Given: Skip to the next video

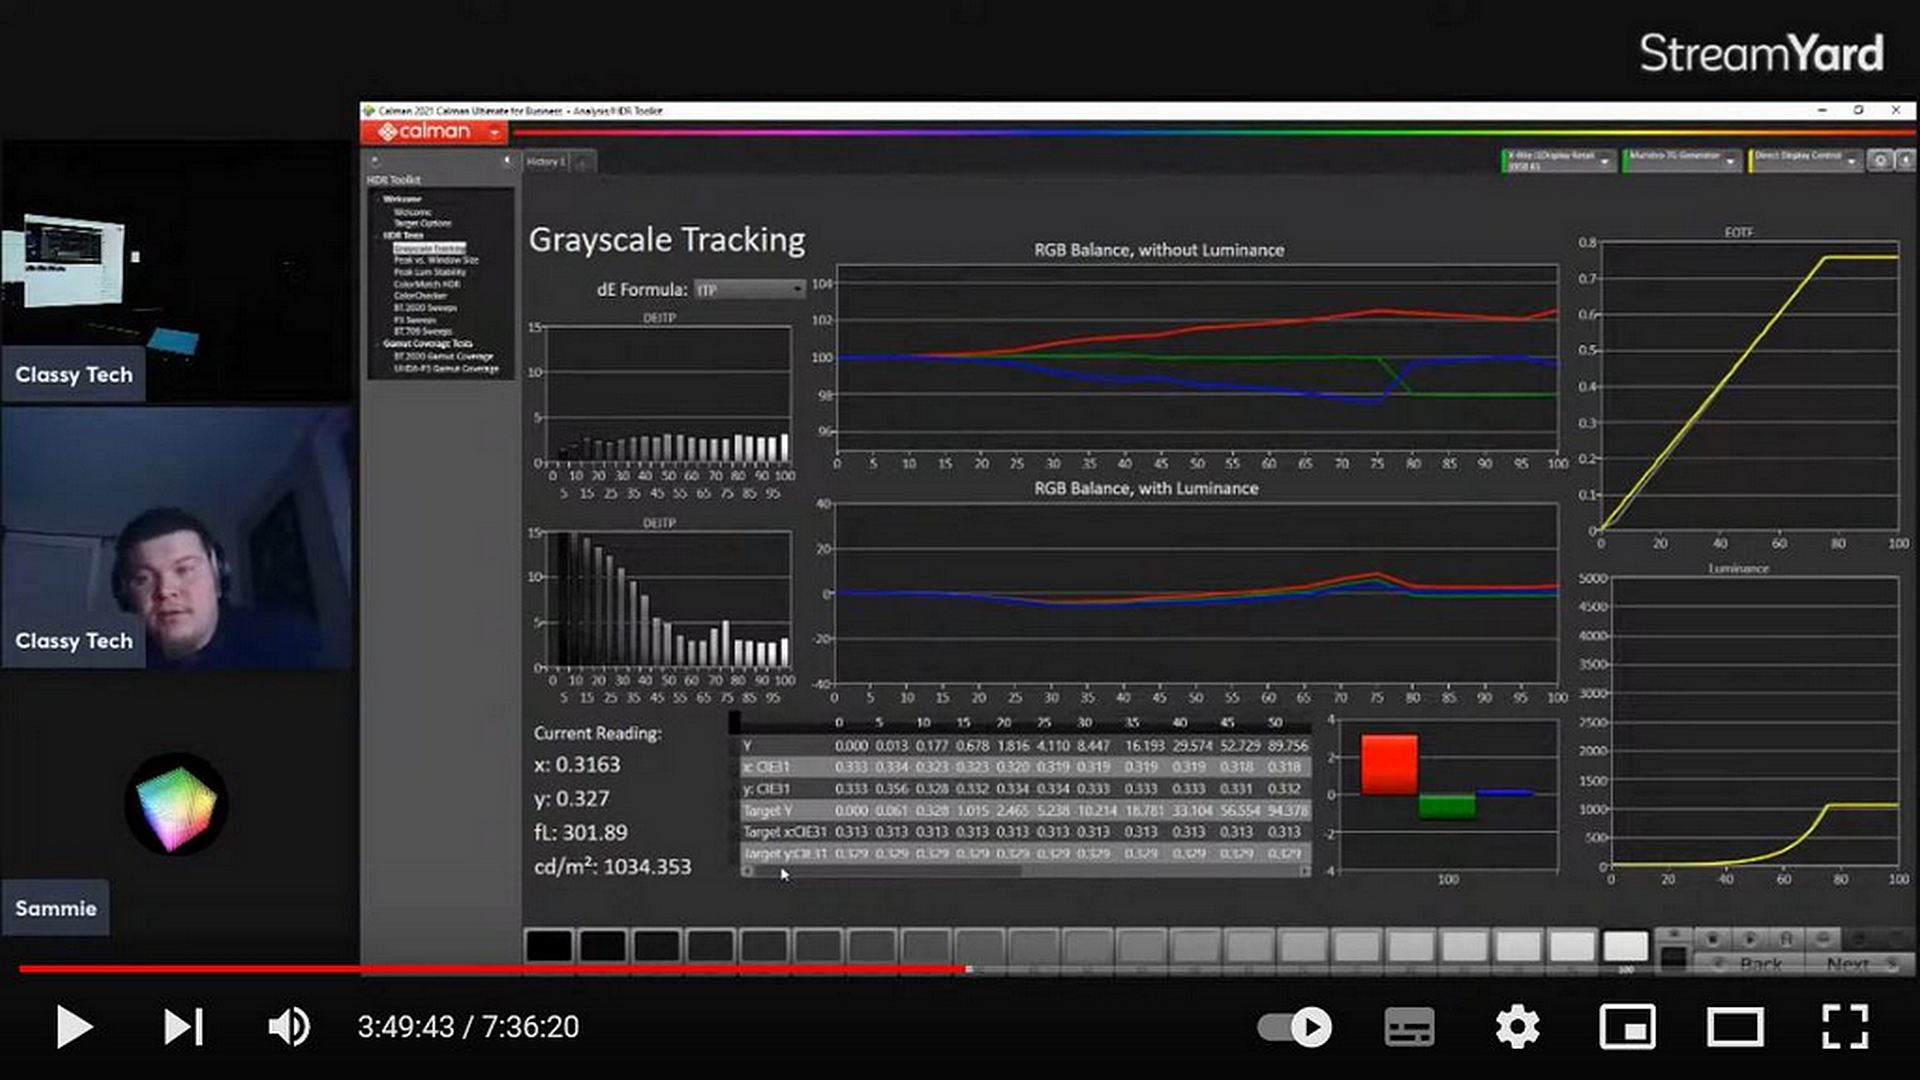Looking at the screenshot, I should pyautogui.click(x=183, y=1027).
